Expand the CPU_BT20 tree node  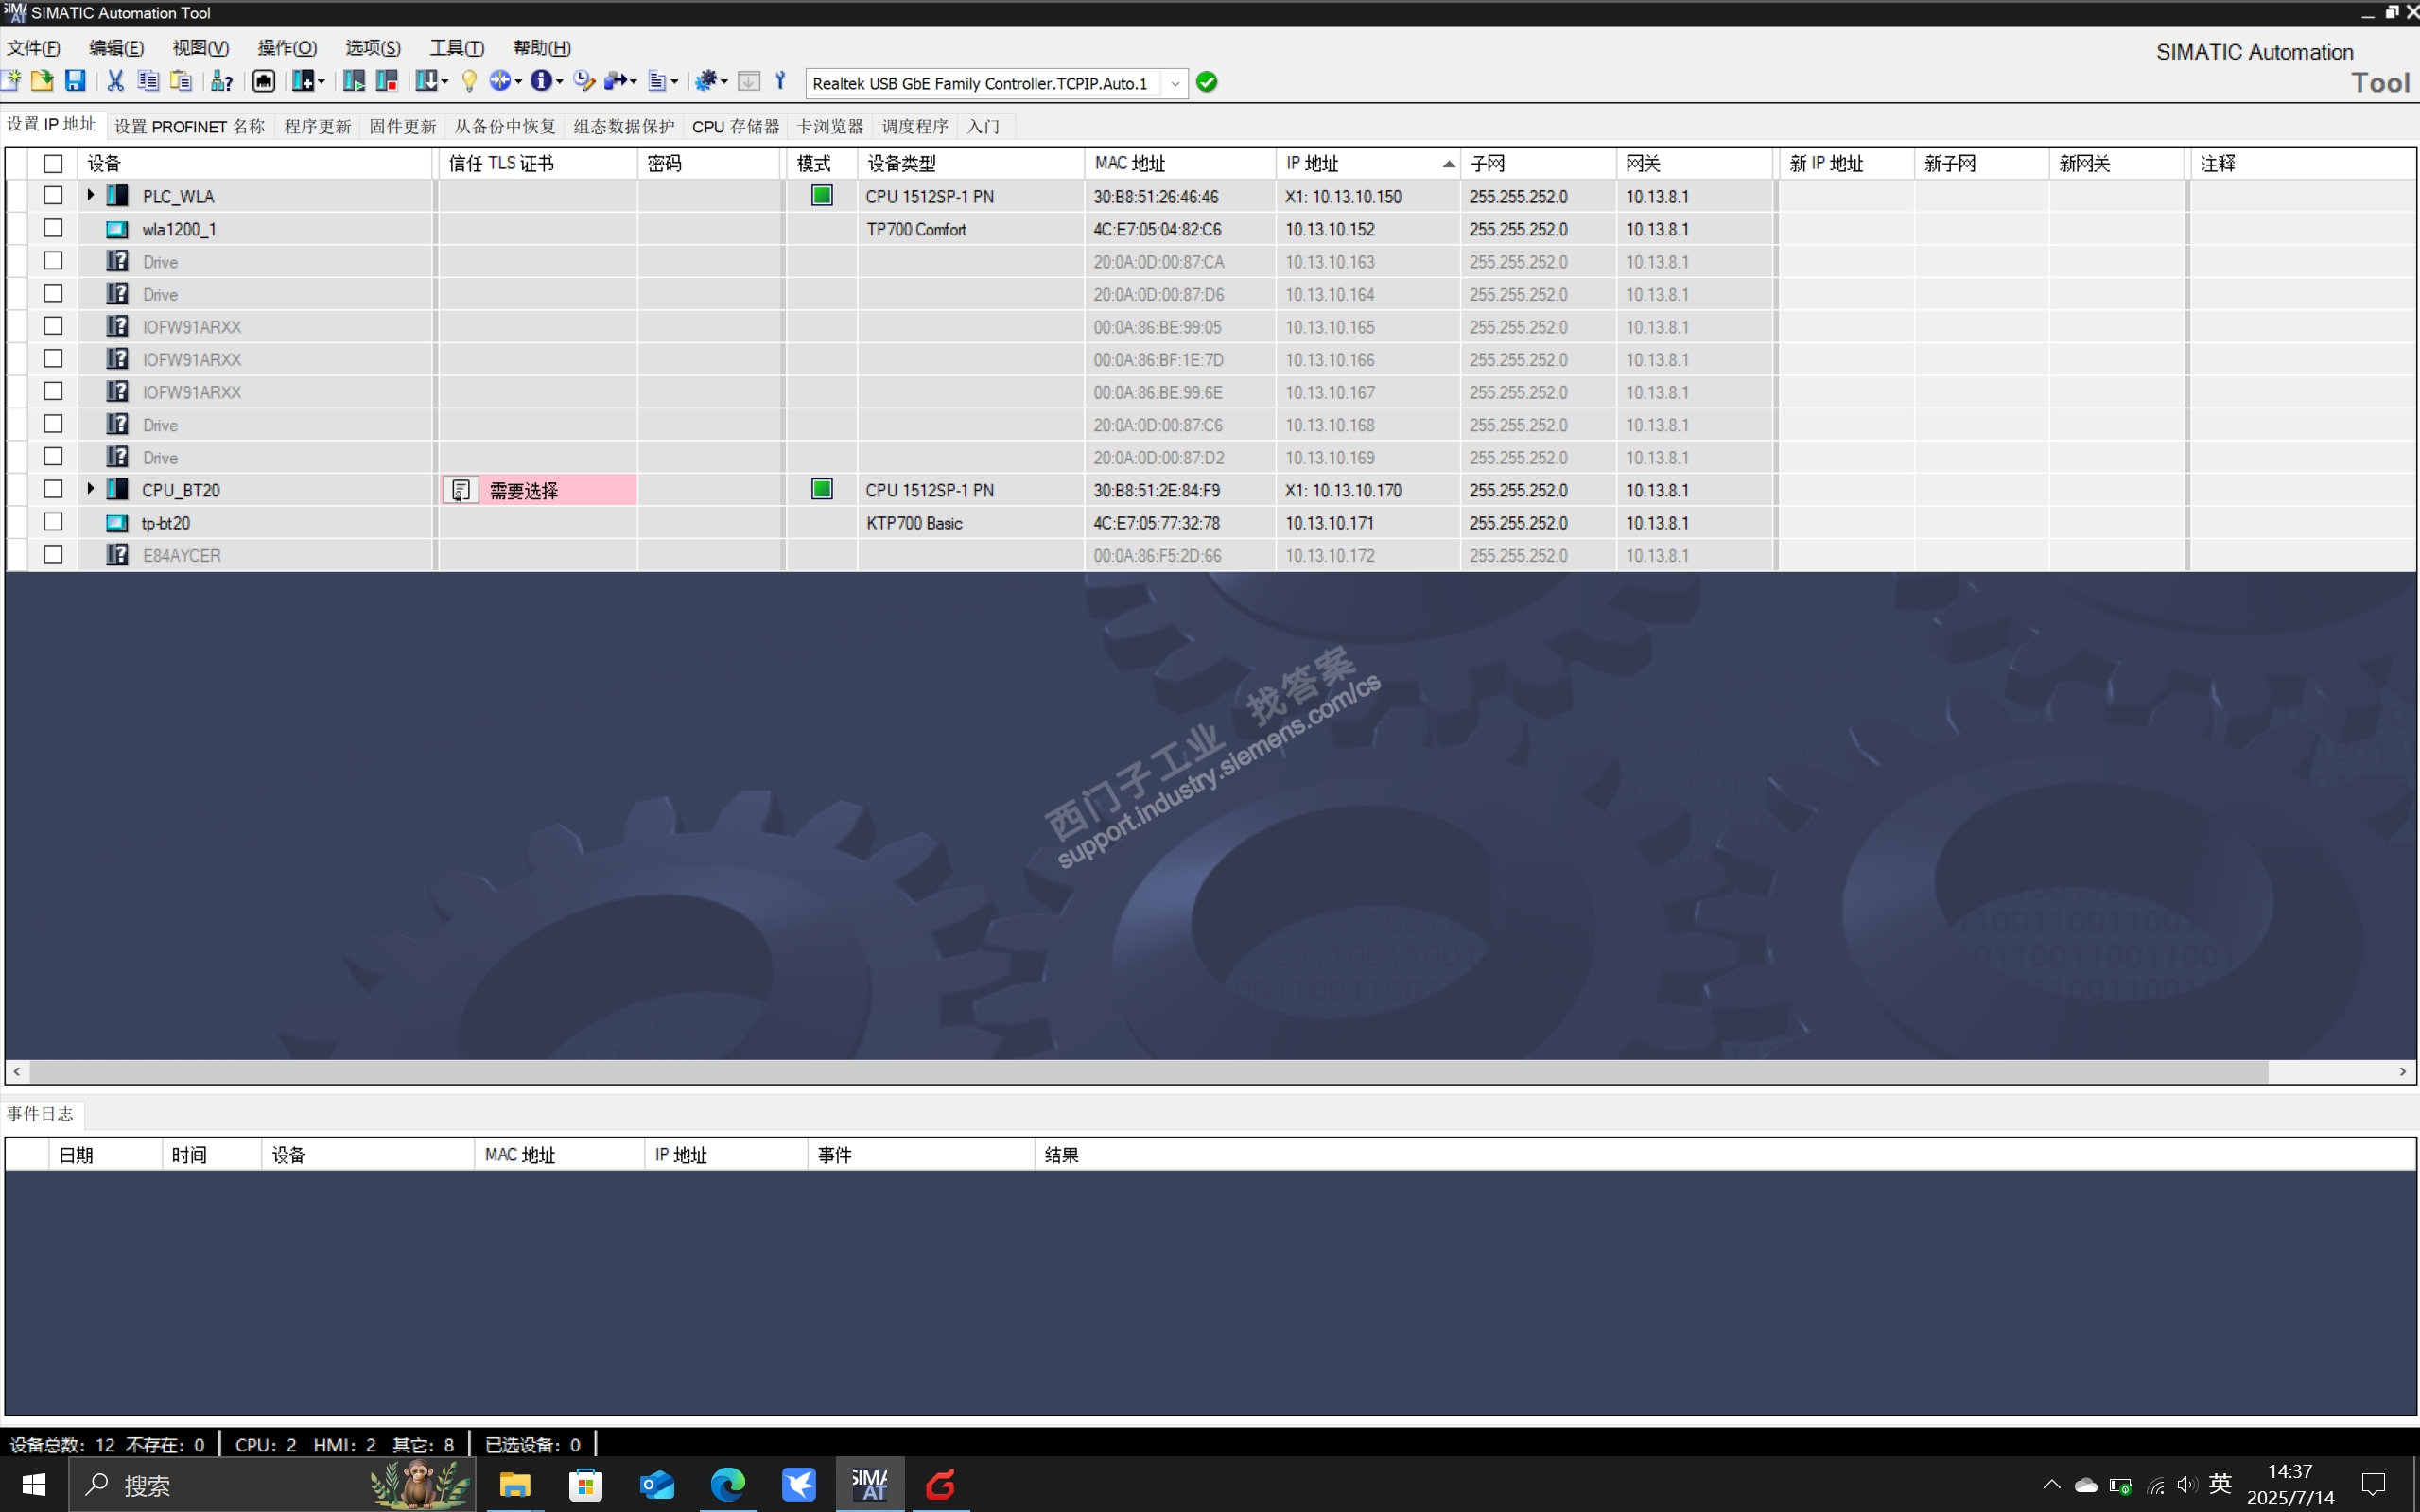[90, 489]
